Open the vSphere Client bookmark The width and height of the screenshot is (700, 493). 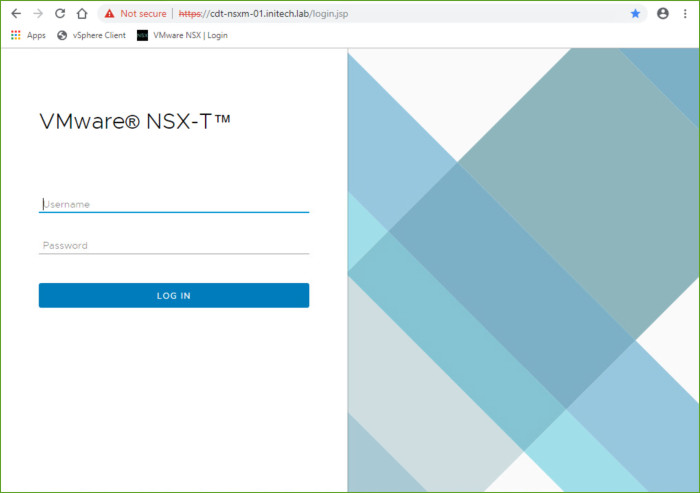click(x=92, y=35)
